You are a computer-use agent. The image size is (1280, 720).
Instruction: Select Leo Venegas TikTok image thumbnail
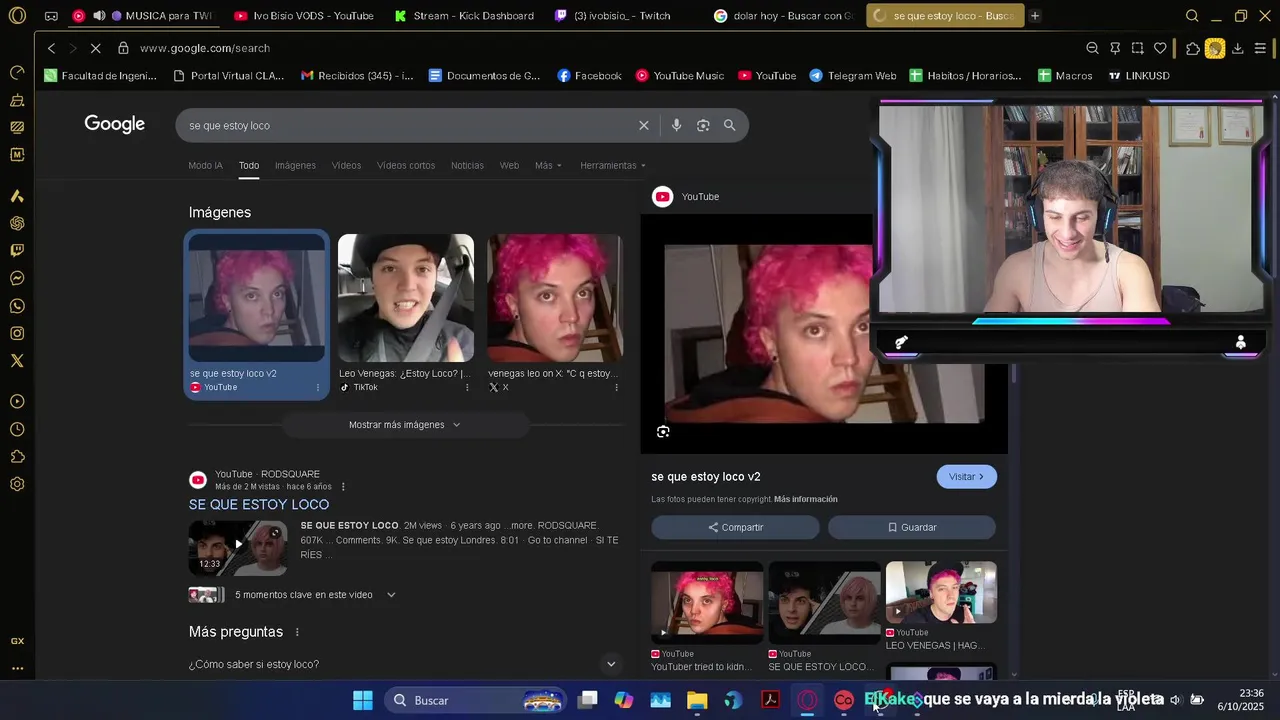(406, 298)
